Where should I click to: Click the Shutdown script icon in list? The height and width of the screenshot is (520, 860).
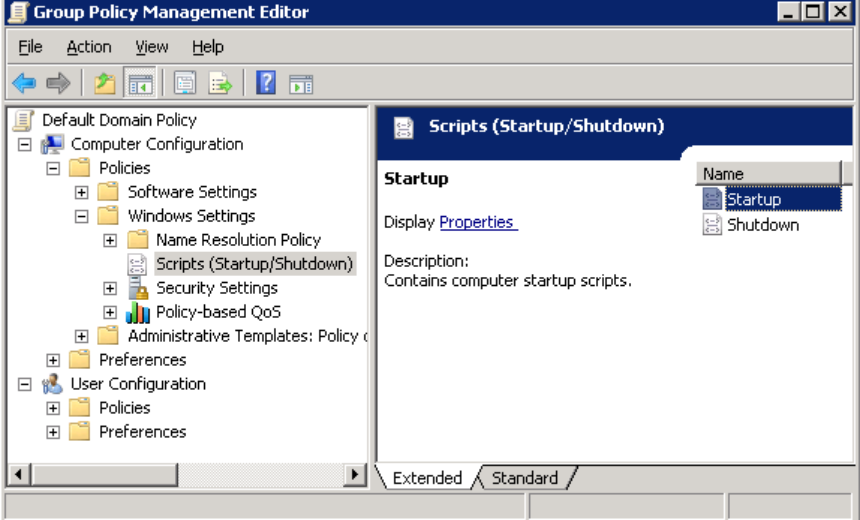pyautogui.click(x=712, y=225)
